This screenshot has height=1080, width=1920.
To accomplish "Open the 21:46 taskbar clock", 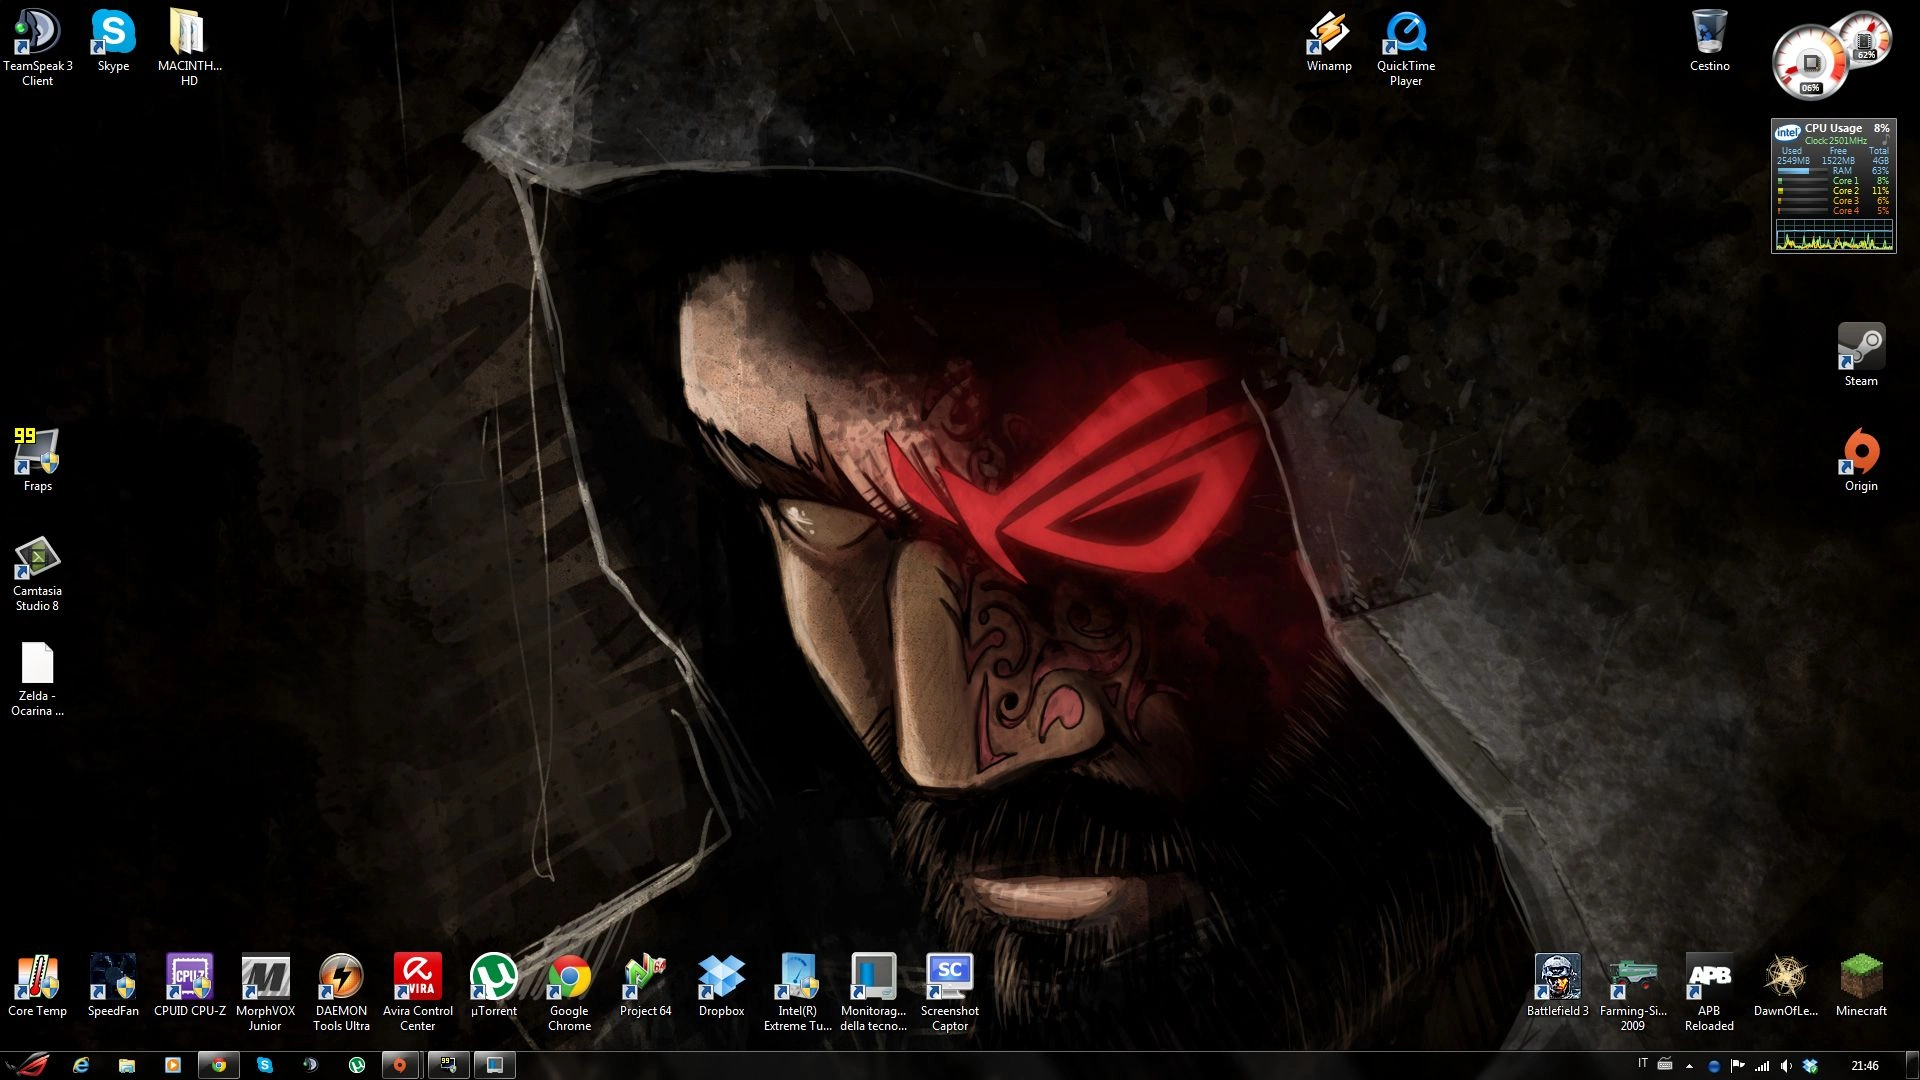I will pos(1865,1066).
